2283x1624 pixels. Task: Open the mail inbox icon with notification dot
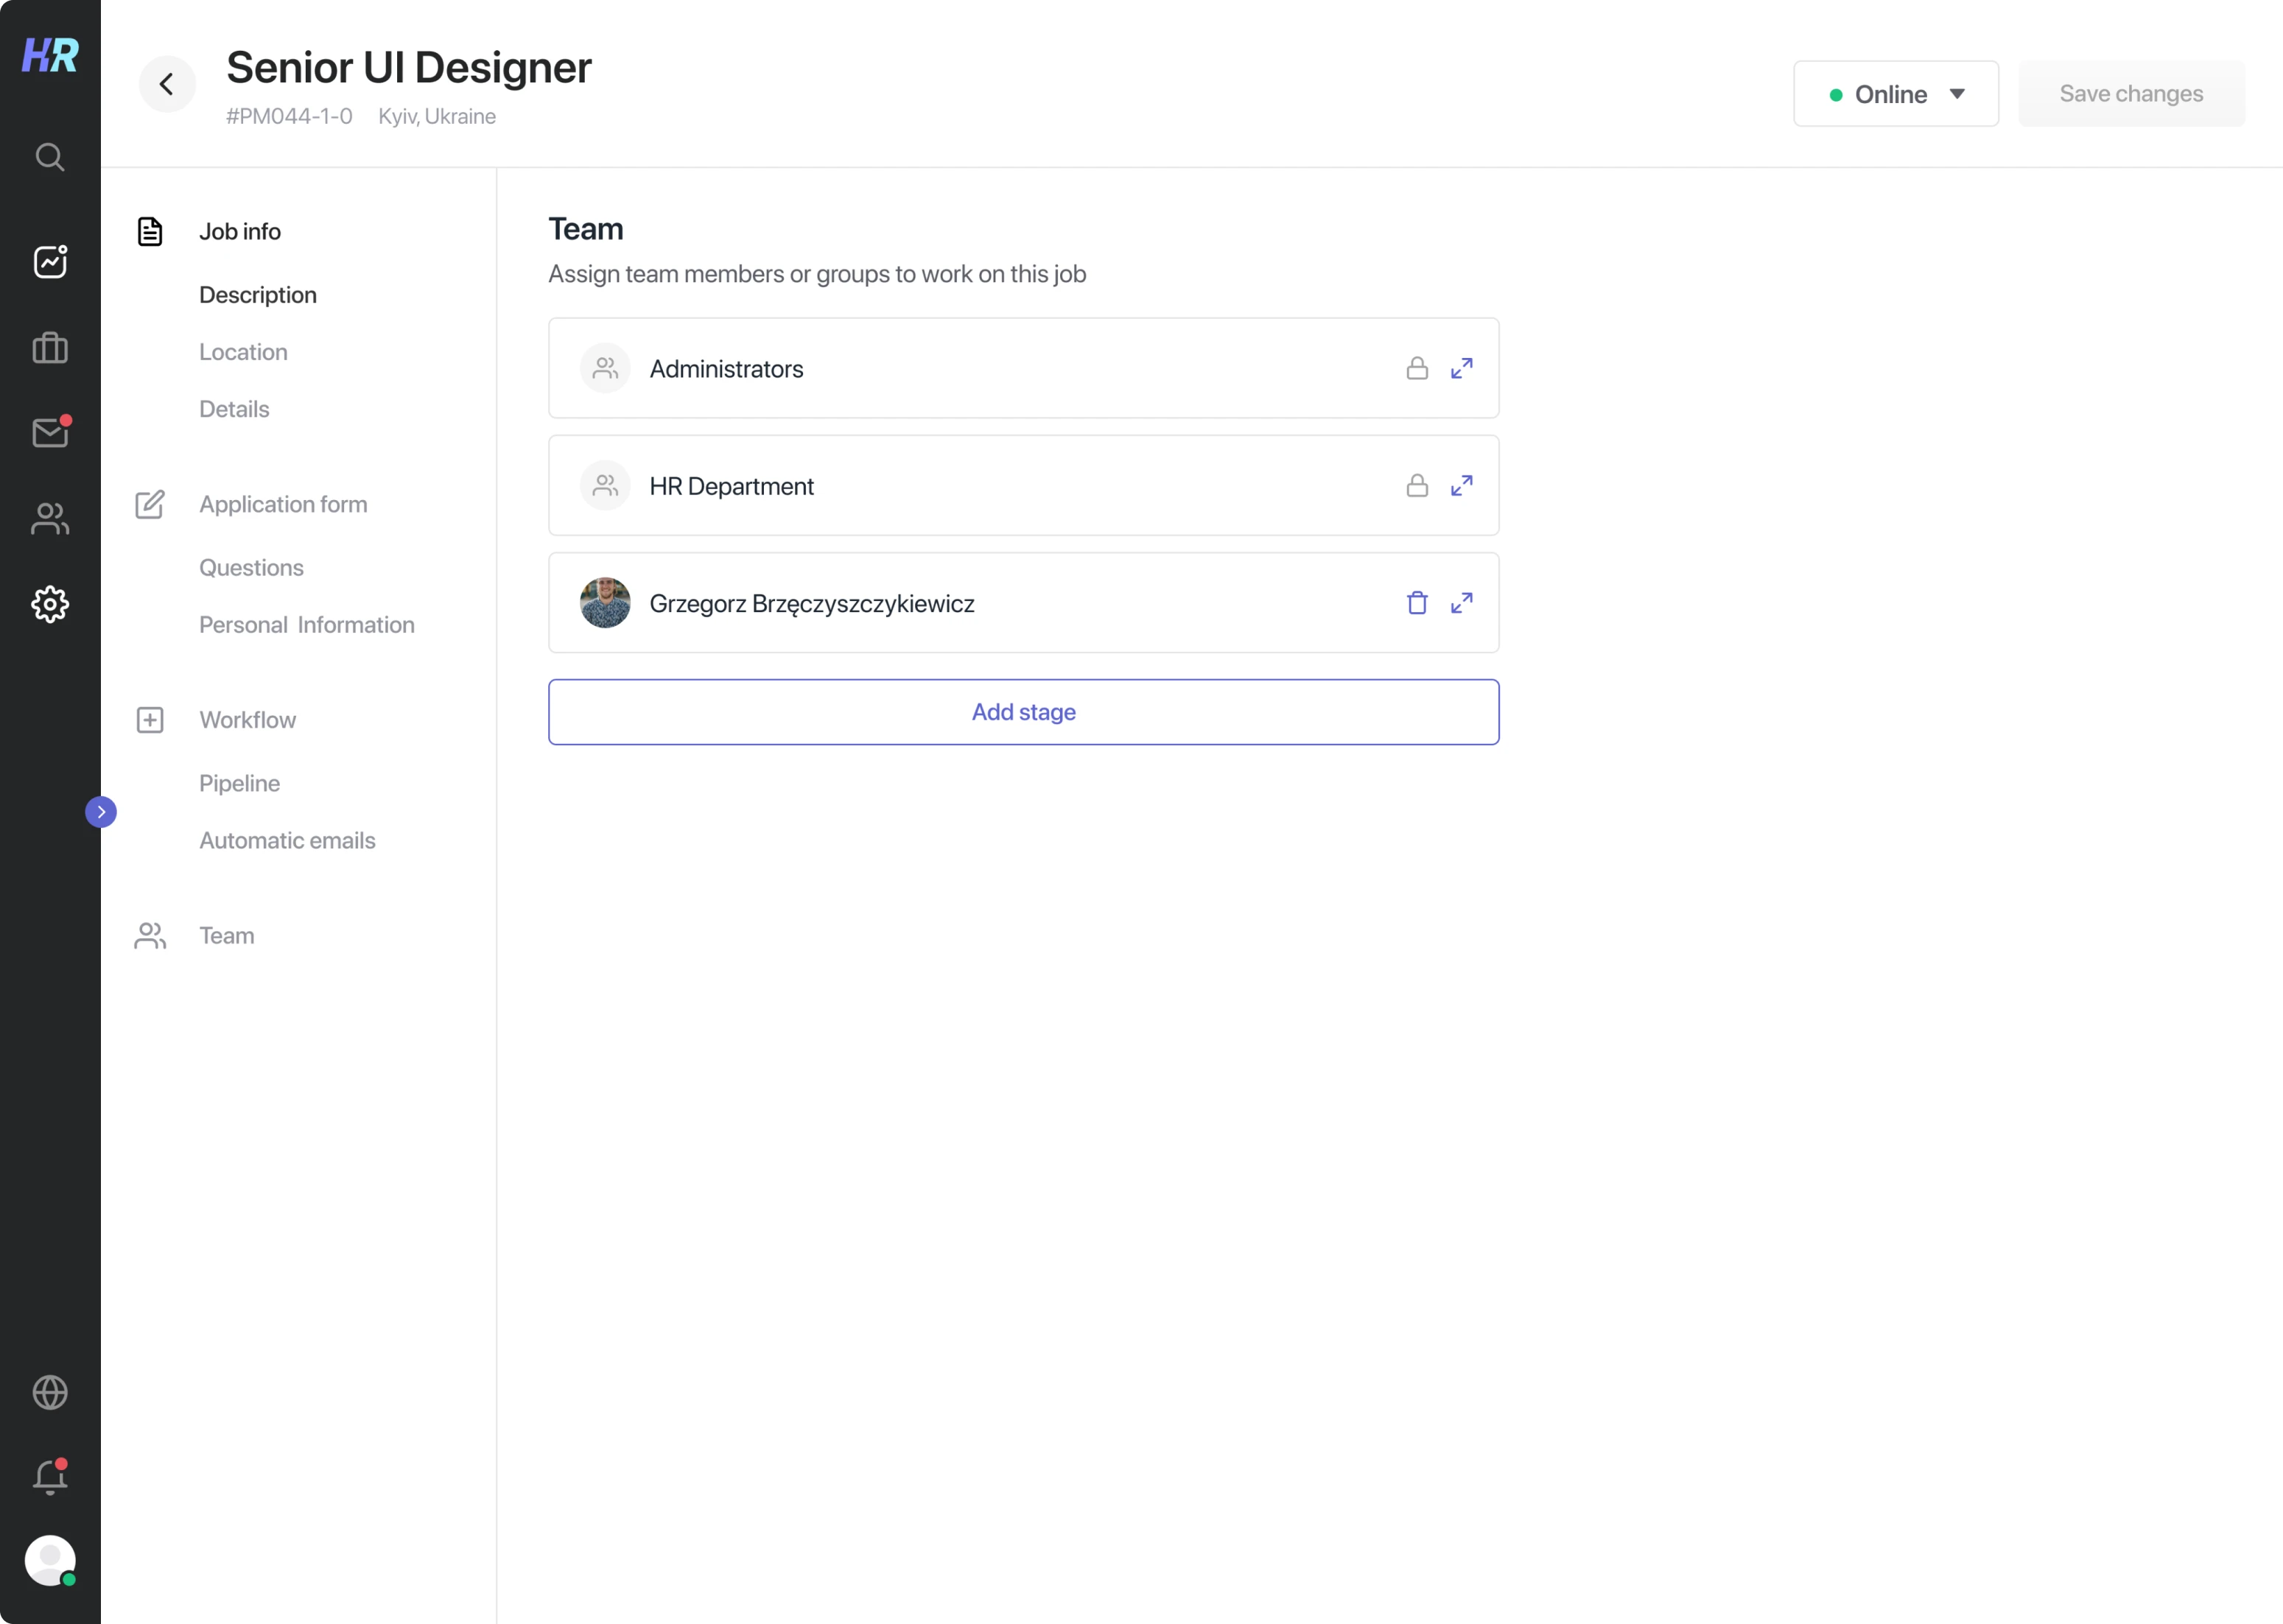pyautogui.click(x=49, y=432)
